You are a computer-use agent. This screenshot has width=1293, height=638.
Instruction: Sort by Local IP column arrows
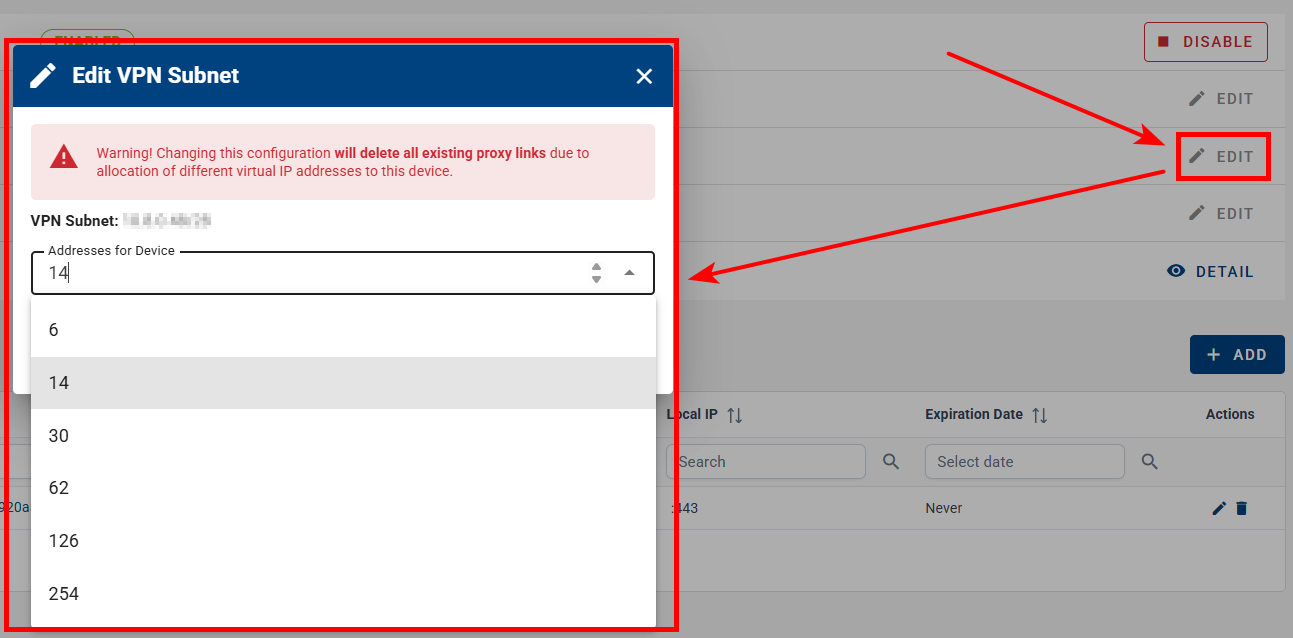[735, 415]
